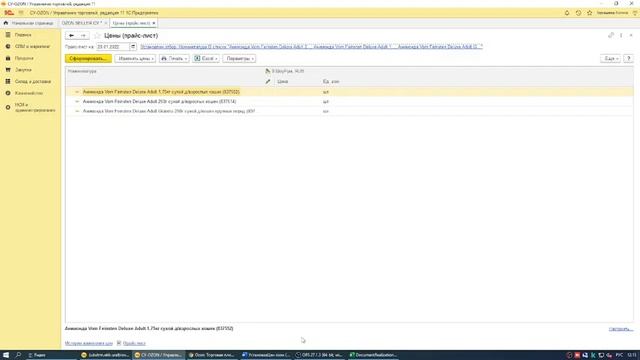Expand the Excel dropdown

tap(206, 59)
